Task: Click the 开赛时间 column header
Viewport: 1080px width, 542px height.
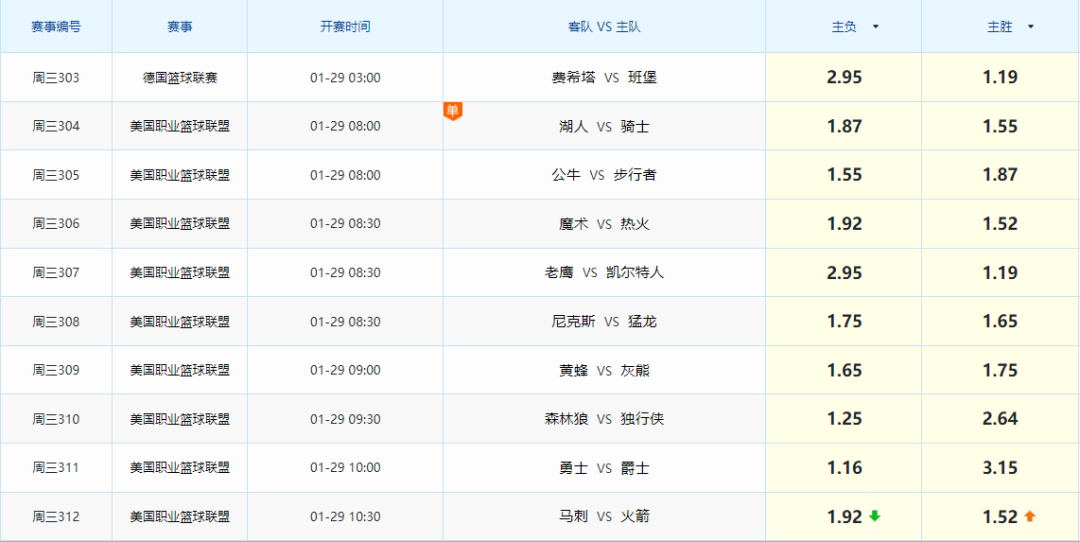Action: [345, 27]
